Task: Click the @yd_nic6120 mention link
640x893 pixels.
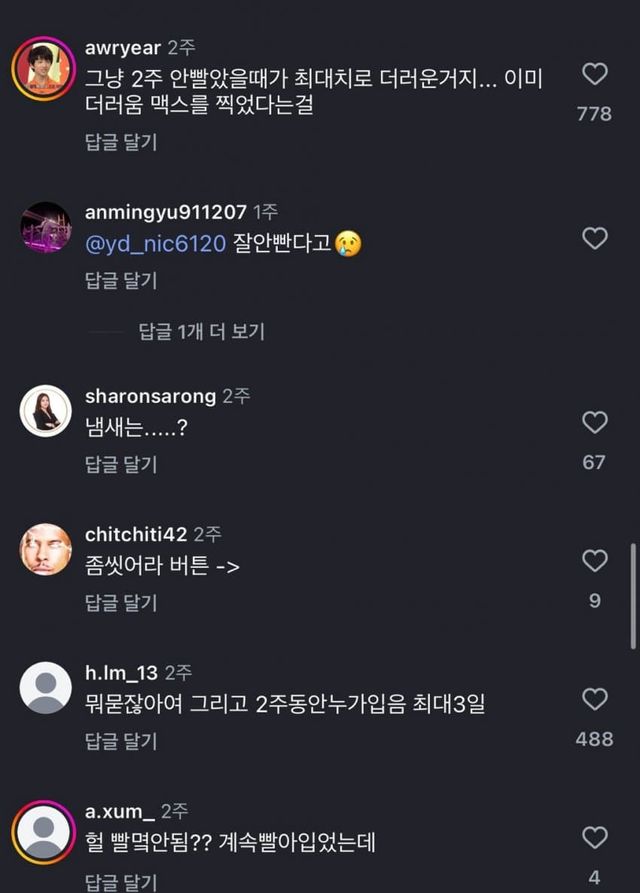Action: (x=156, y=243)
